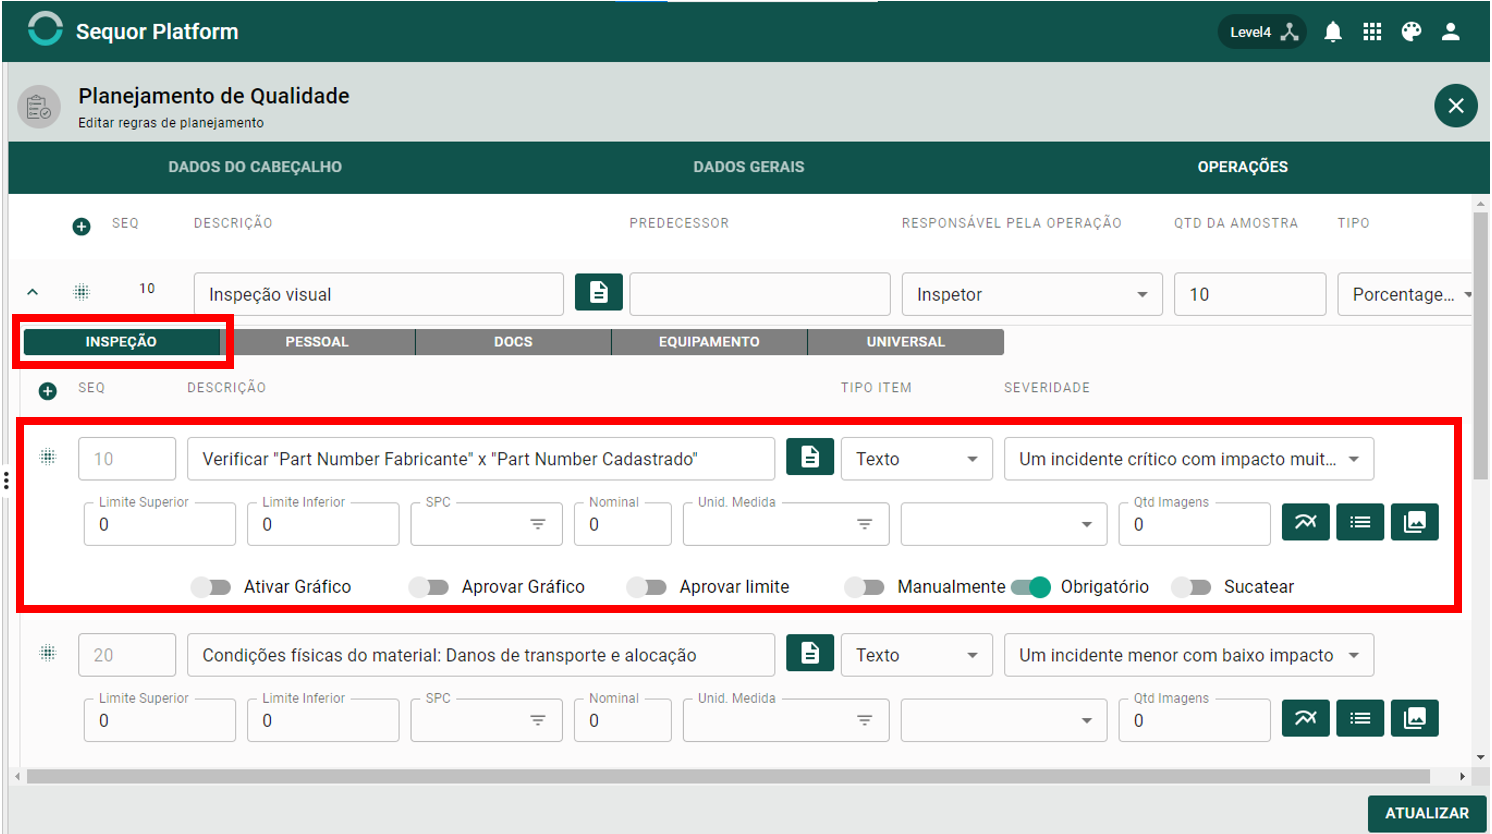Open the theme palette icon
The width and height of the screenshot is (1492, 834).
point(1411,32)
